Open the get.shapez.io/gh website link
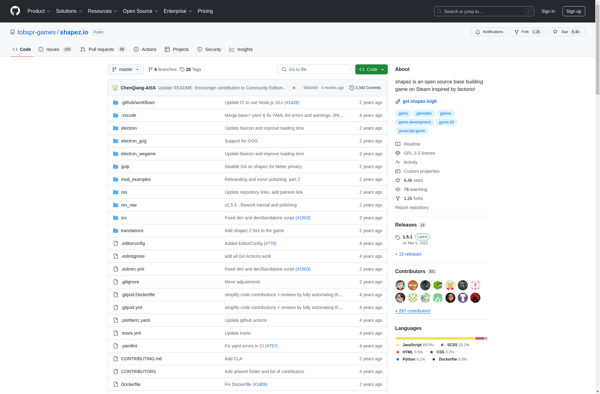This screenshot has height=394, width=600. tap(419, 101)
